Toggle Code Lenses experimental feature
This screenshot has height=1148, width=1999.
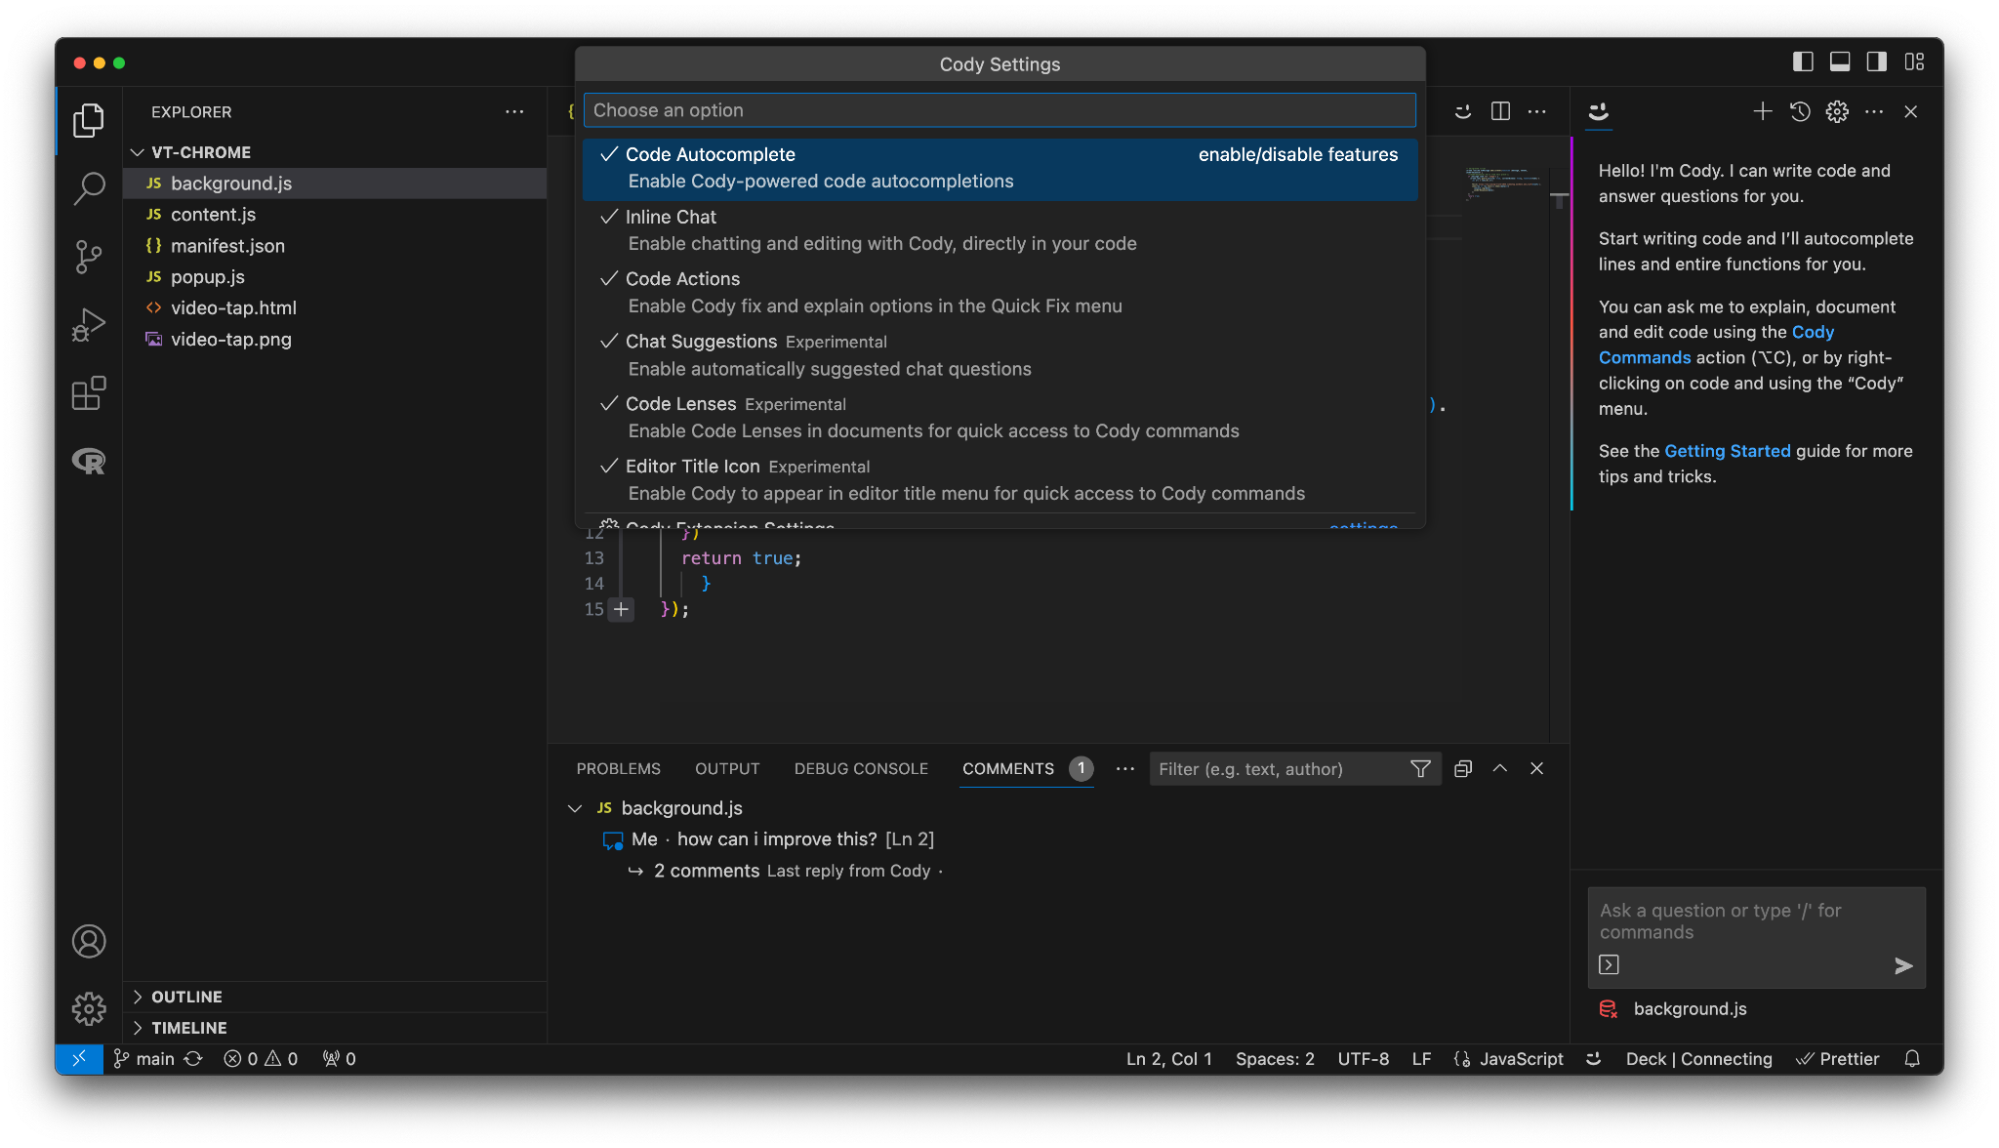[x=1000, y=416]
